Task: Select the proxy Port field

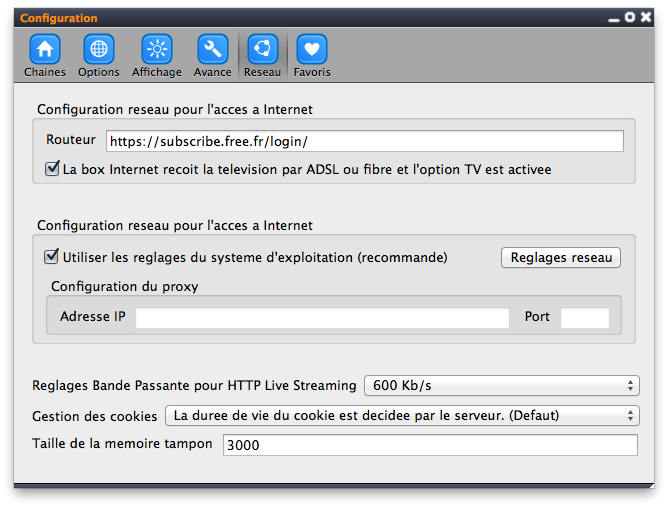Action: click(585, 318)
